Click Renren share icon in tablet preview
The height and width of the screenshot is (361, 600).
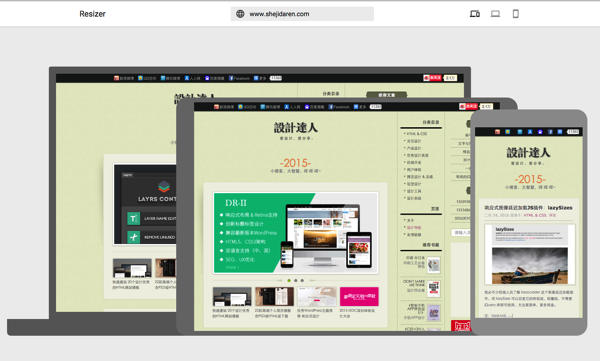click(287, 107)
